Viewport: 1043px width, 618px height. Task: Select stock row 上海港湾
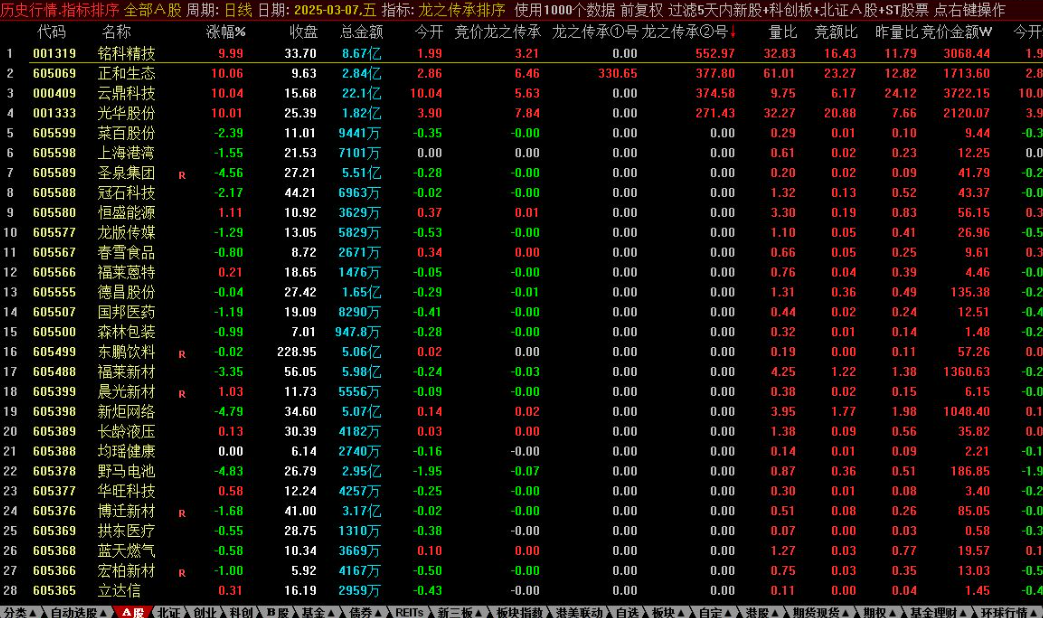coord(522,153)
